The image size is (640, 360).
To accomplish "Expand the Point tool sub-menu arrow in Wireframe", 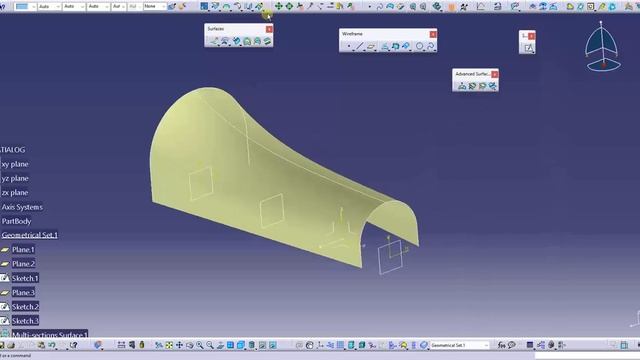I will [353, 50].
